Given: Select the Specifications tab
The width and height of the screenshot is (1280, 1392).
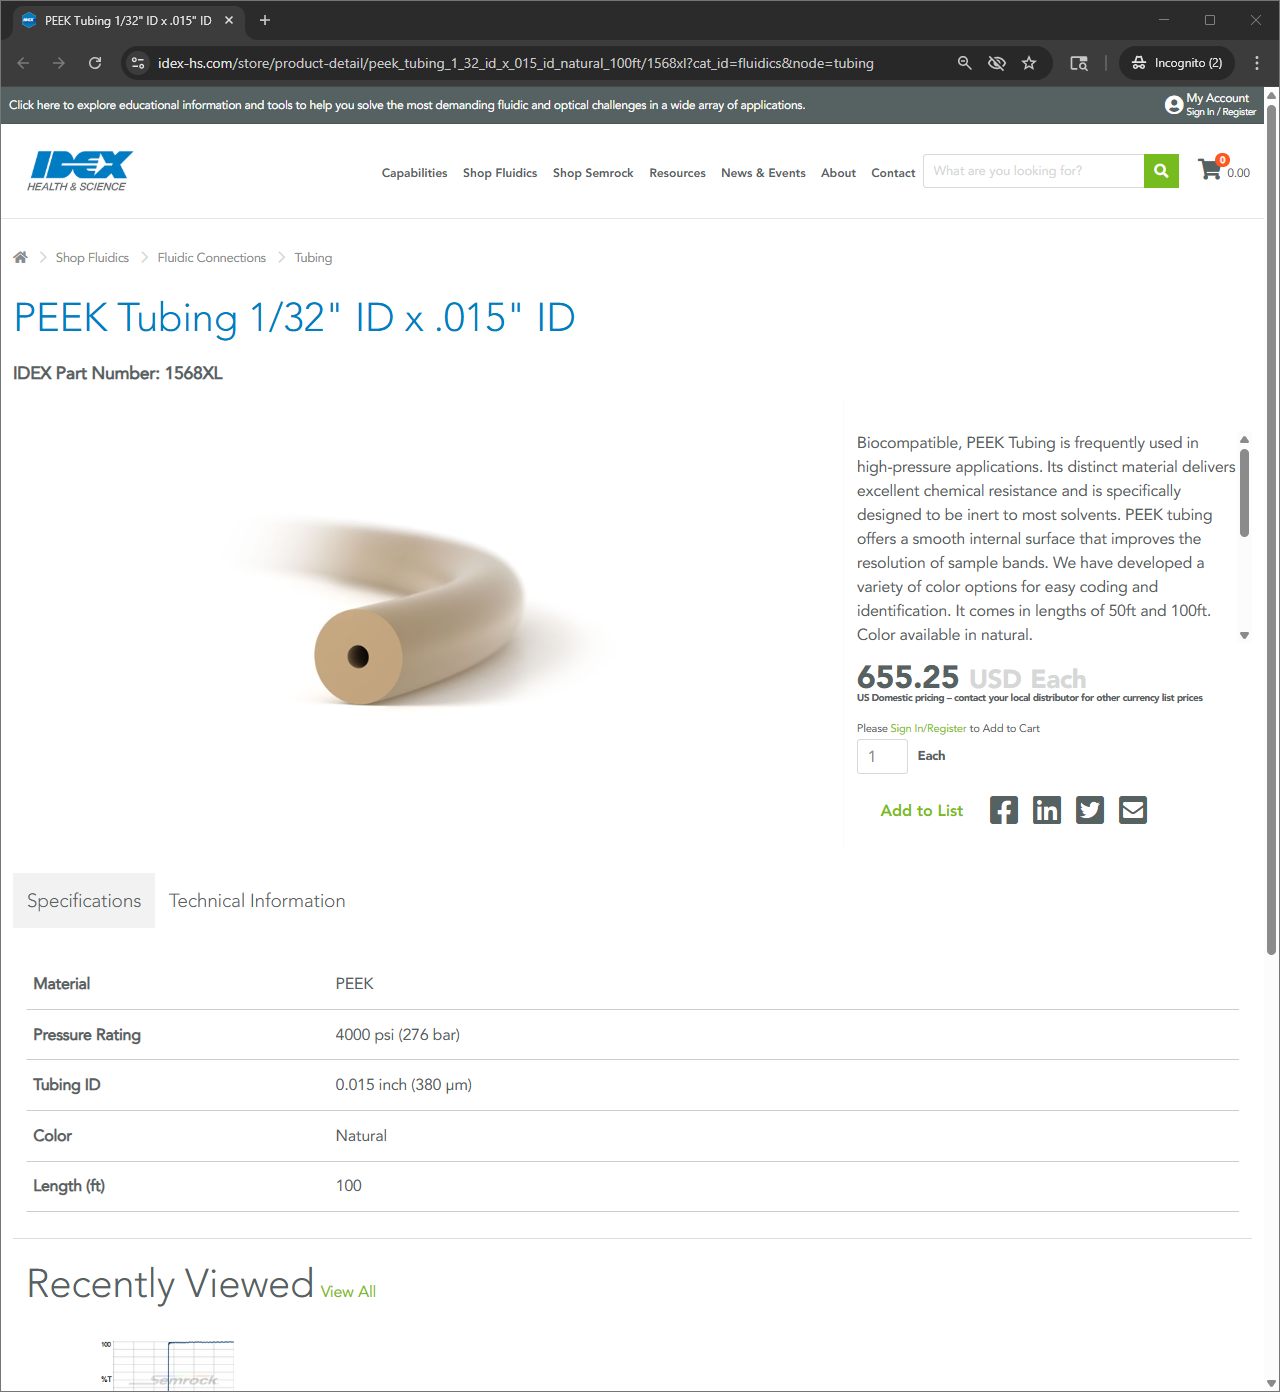Looking at the screenshot, I should [x=84, y=901].
